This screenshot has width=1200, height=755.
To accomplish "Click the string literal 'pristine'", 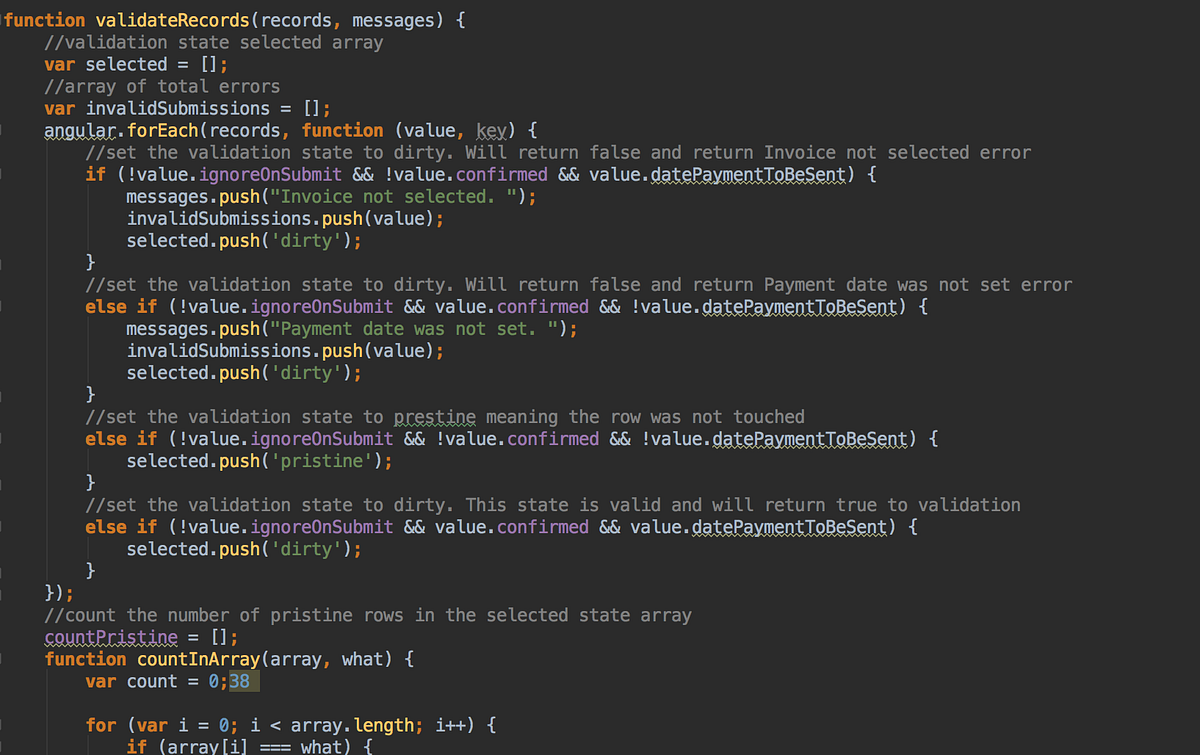I will tap(320, 460).
